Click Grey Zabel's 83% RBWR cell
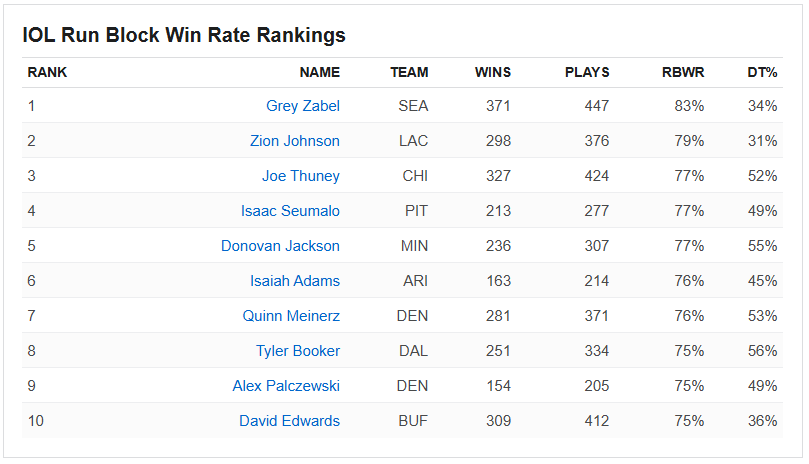809x464 pixels. (x=689, y=106)
